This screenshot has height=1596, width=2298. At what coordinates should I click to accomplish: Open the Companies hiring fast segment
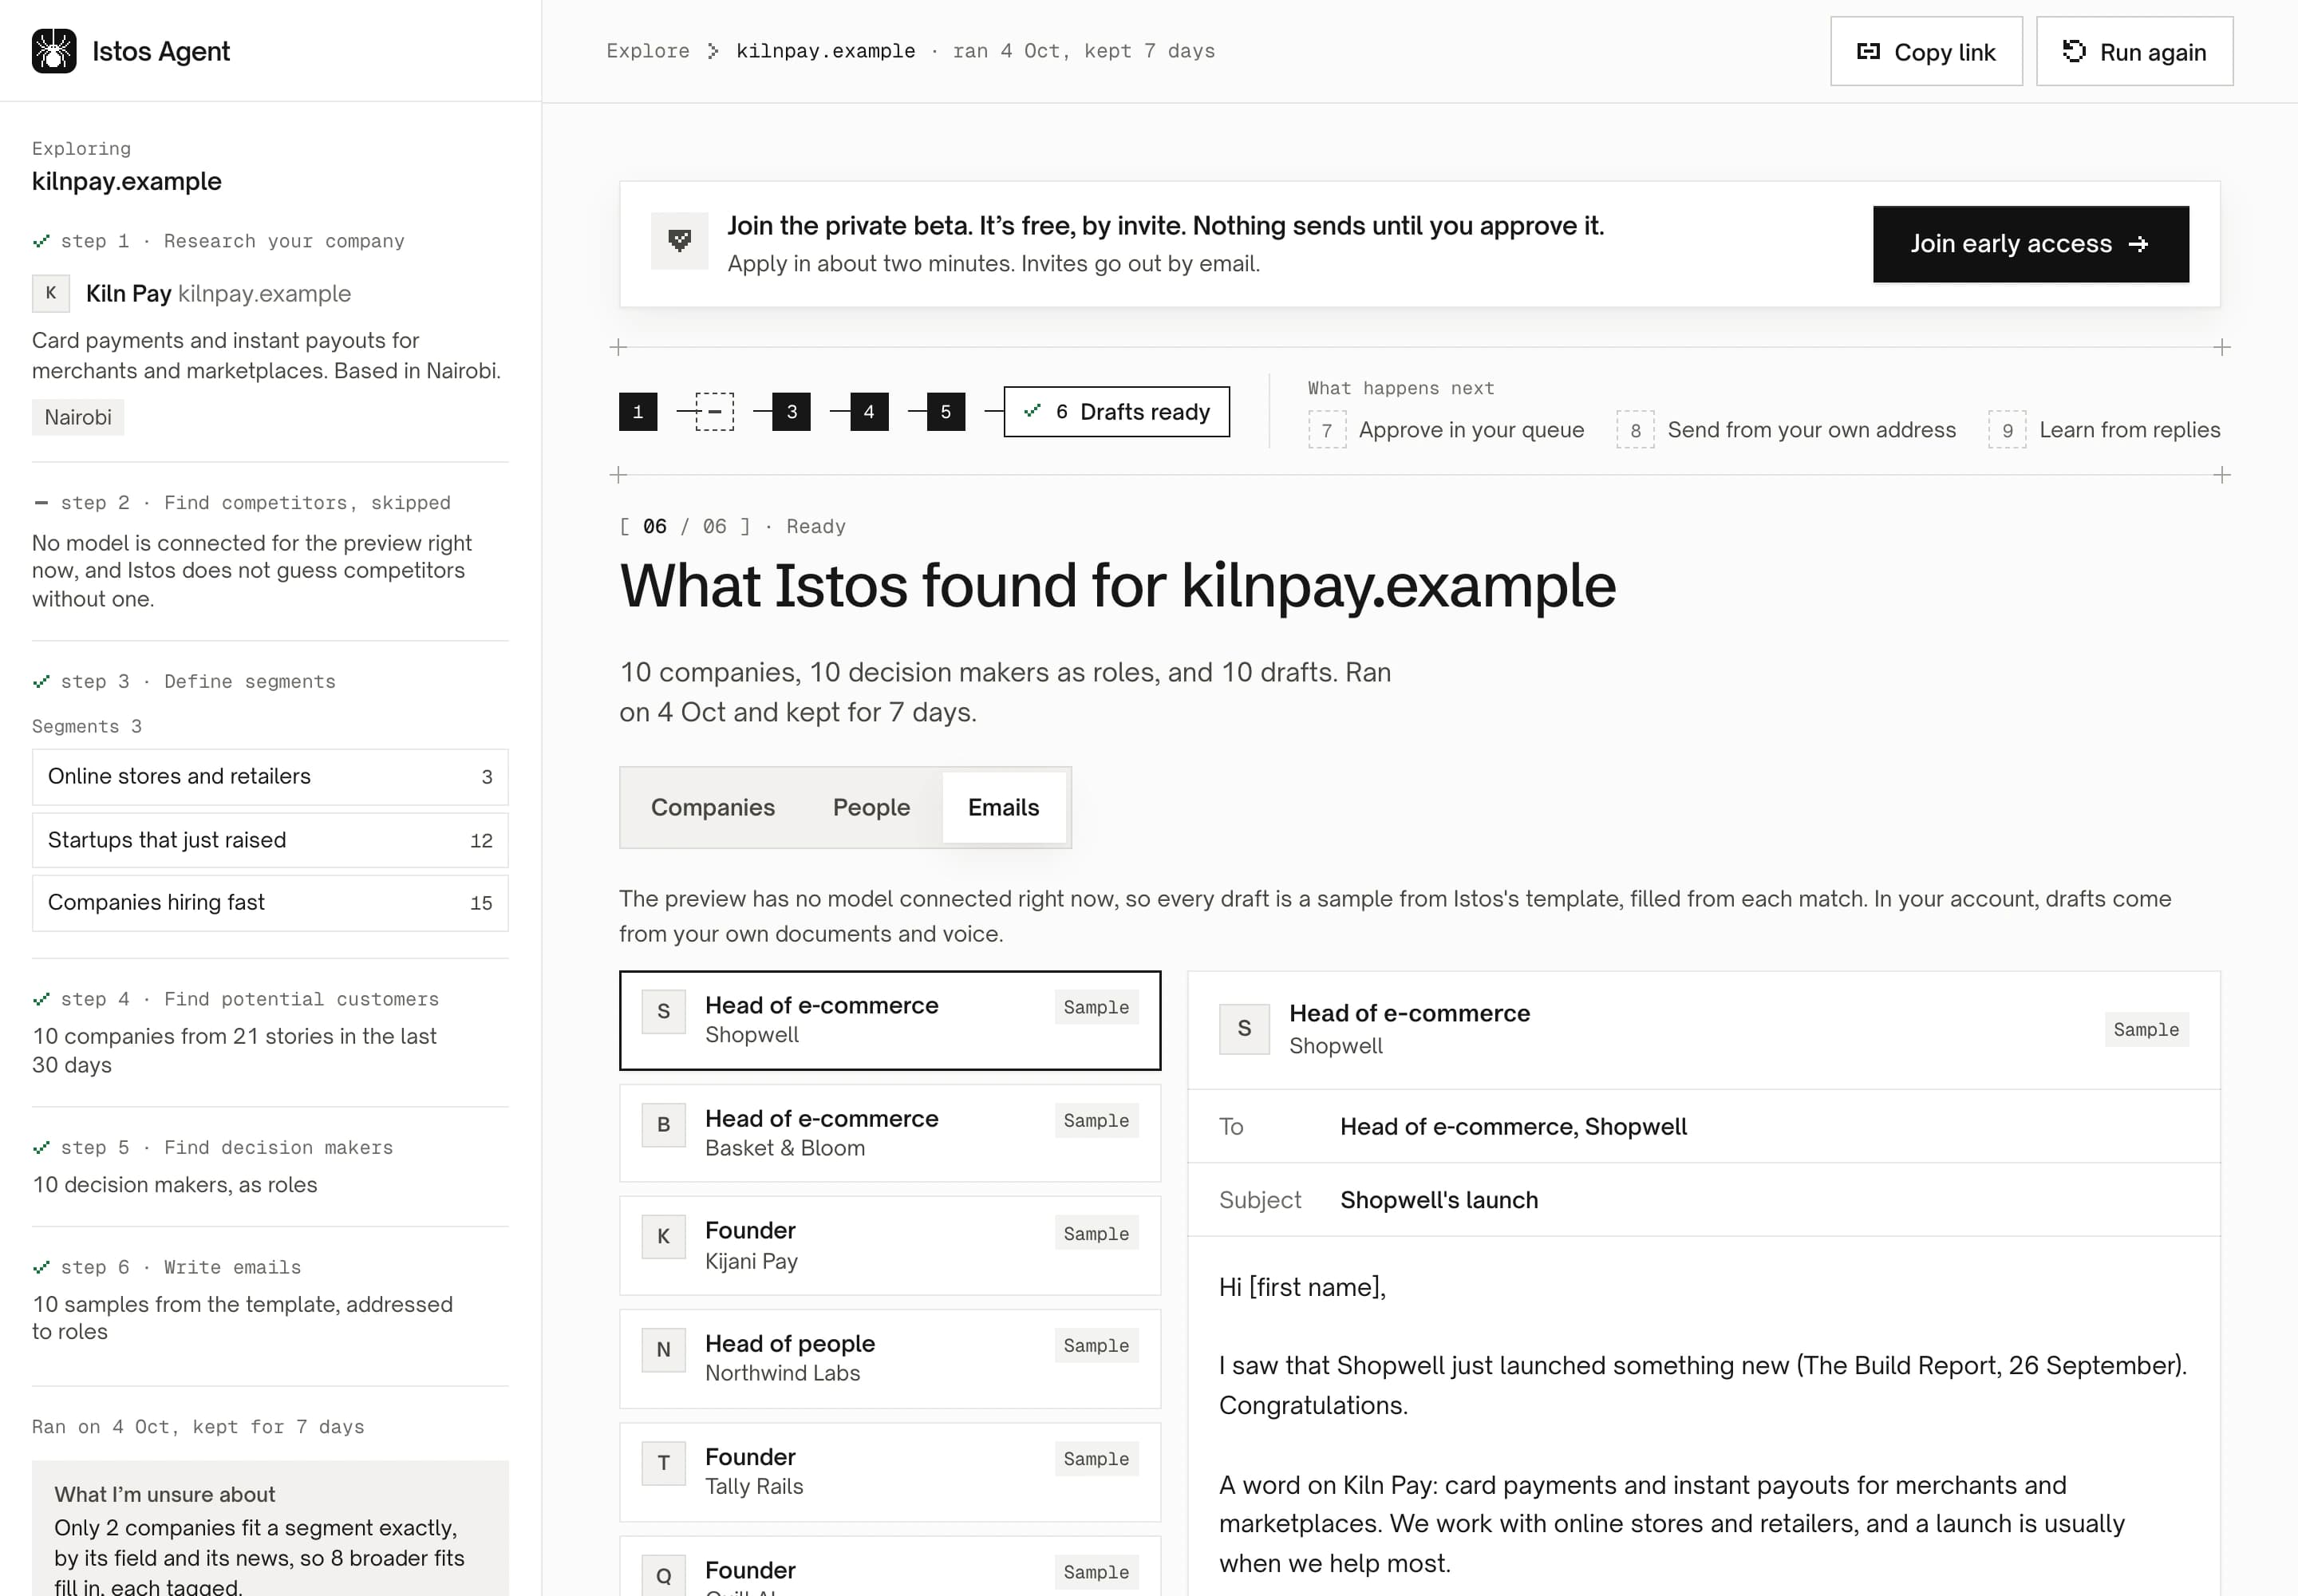click(x=270, y=903)
